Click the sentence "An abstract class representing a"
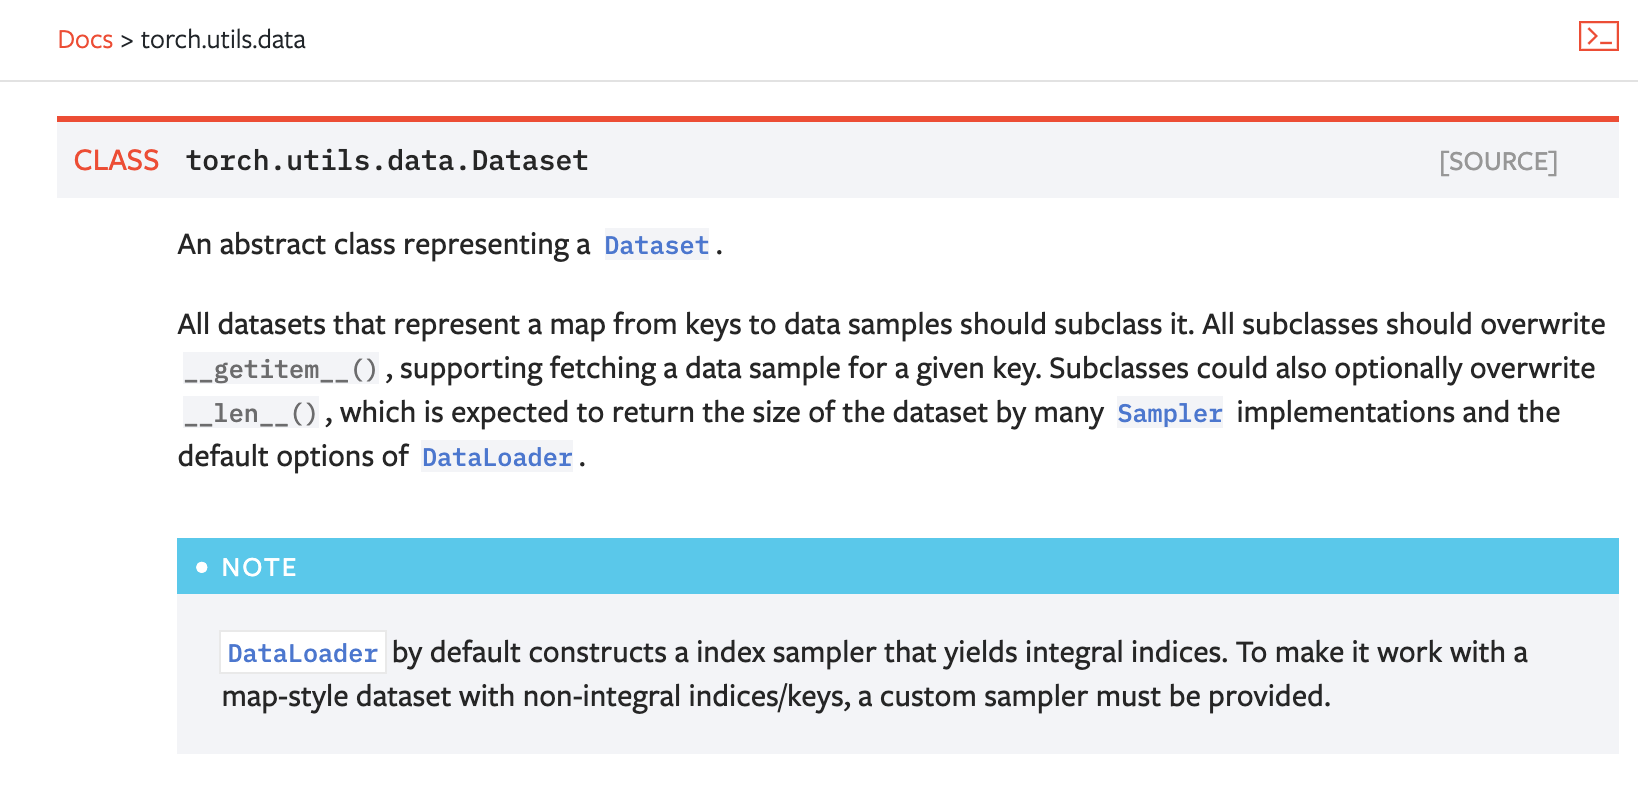The width and height of the screenshot is (1638, 791). click(x=384, y=244)
